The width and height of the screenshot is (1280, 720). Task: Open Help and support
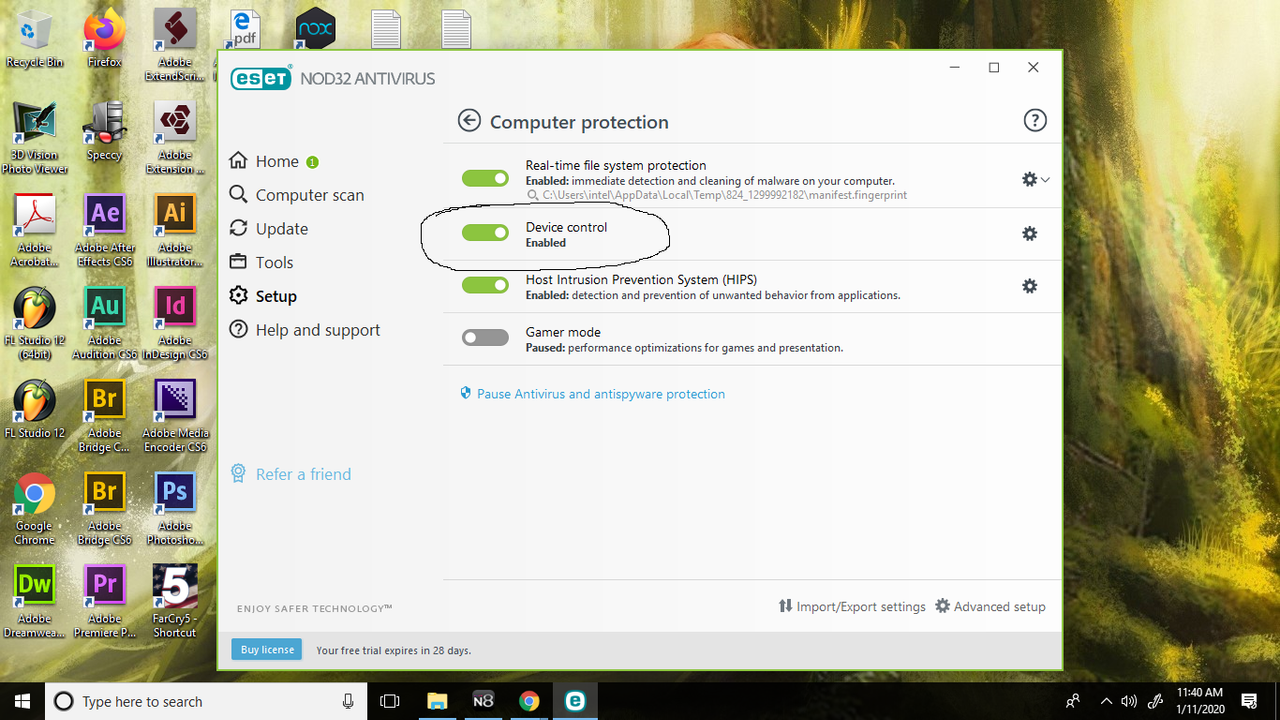click(x=304, y=330)
